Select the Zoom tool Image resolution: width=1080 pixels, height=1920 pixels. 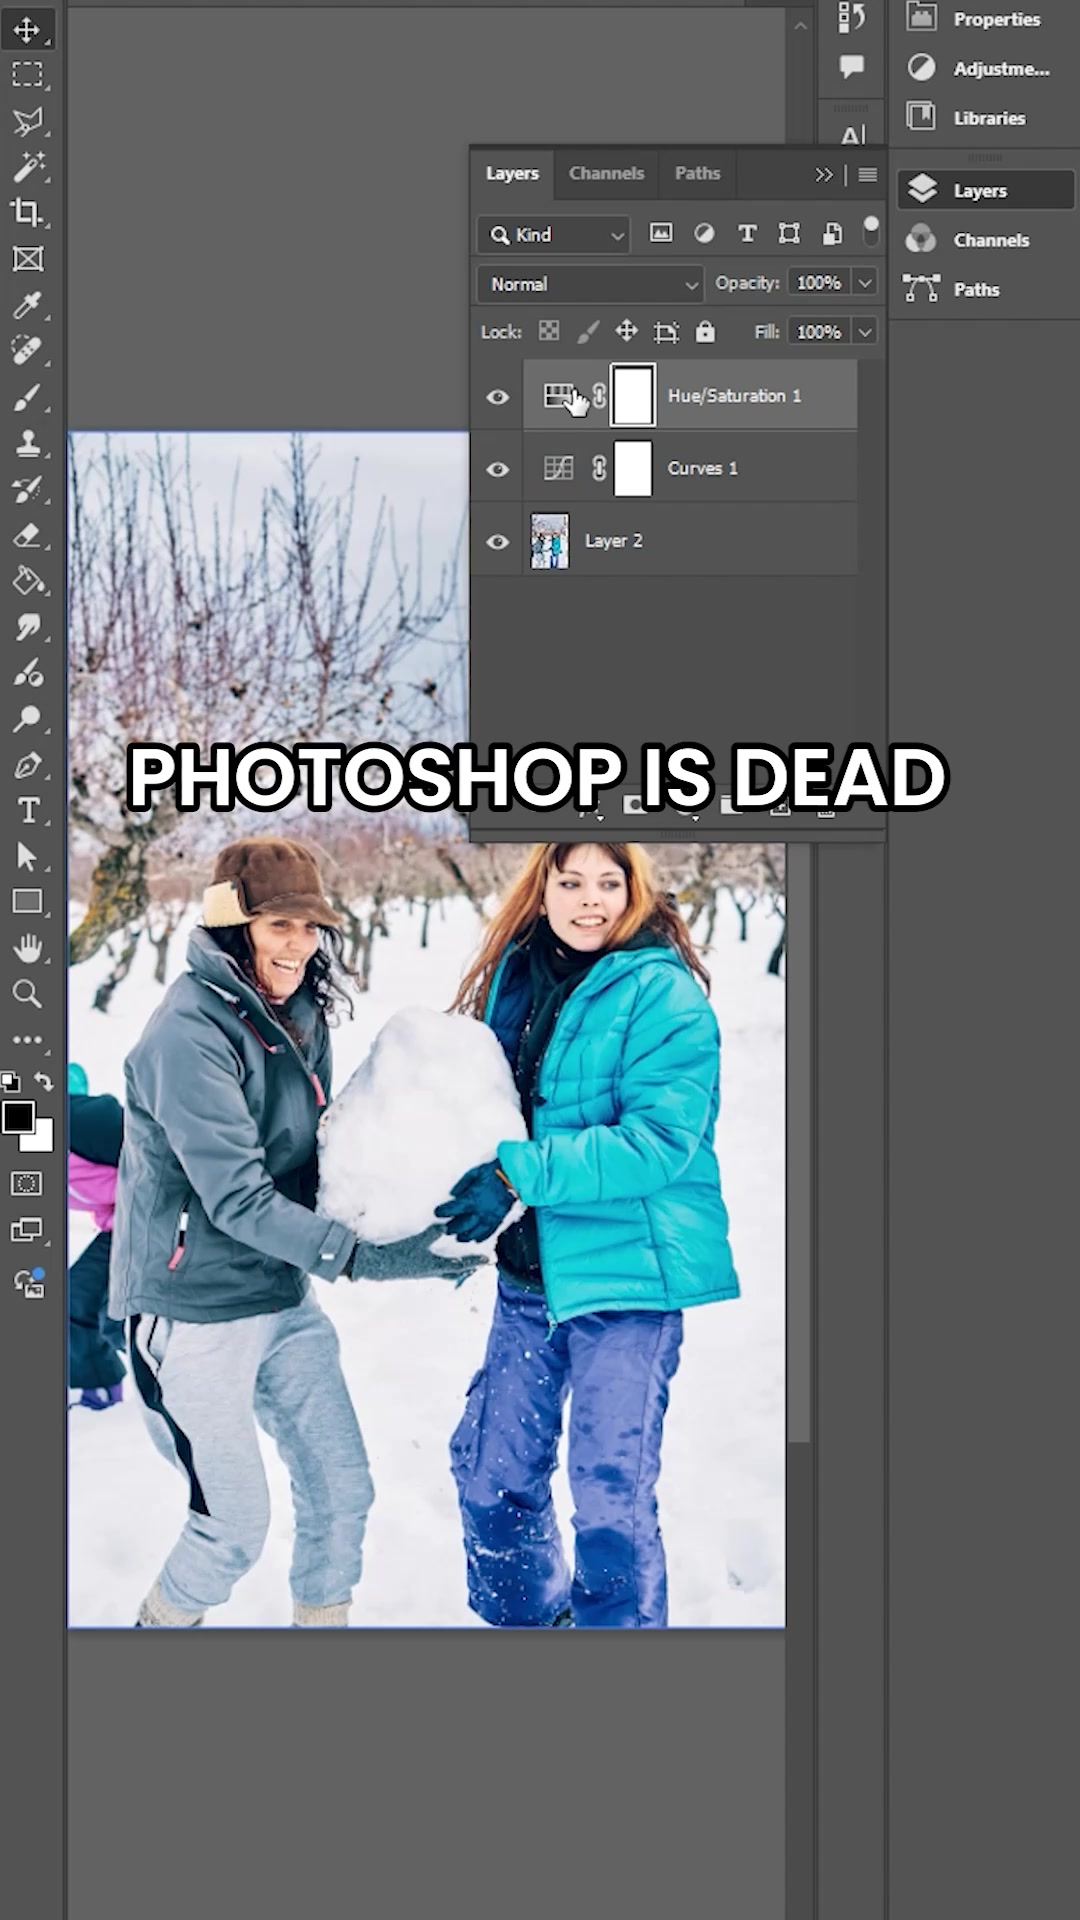coord(27,993)
